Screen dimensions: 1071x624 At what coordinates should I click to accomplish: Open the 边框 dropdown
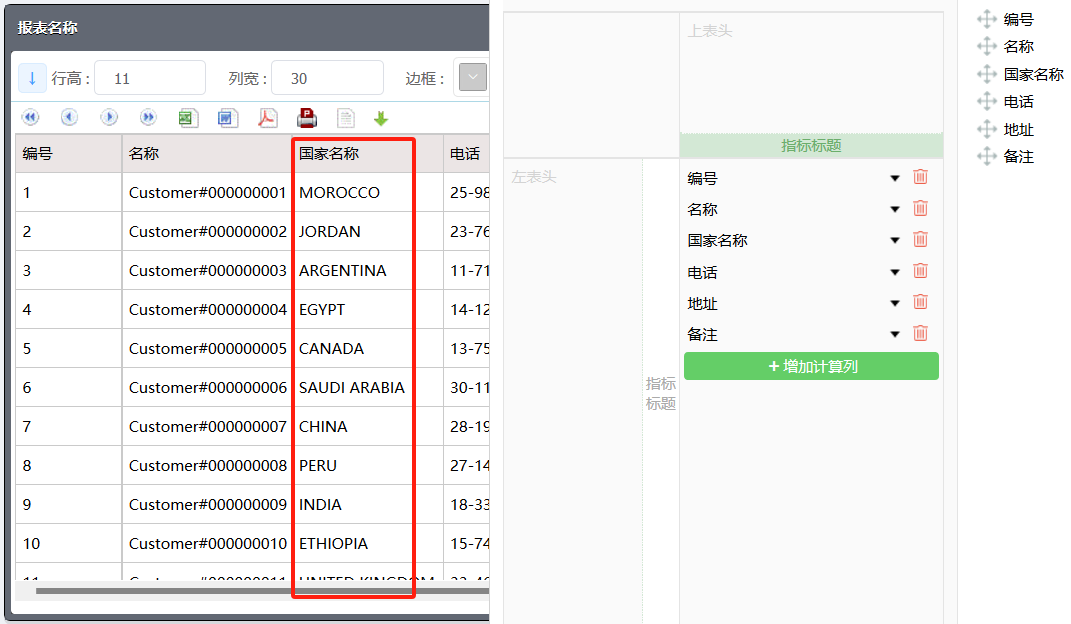point(472,78)
